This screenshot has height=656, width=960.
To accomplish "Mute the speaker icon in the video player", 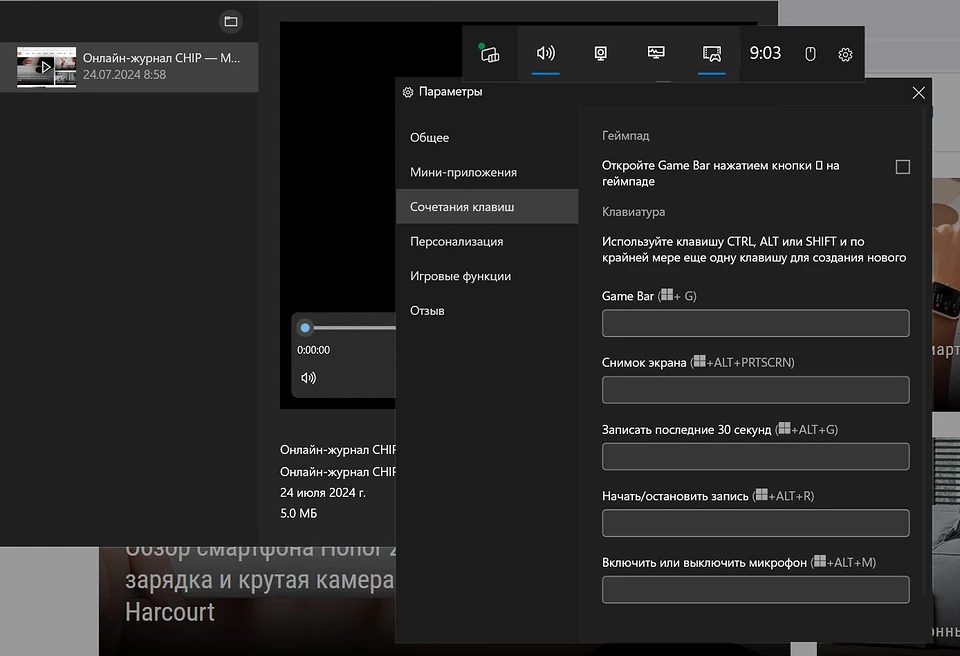I will click(309, 378).
